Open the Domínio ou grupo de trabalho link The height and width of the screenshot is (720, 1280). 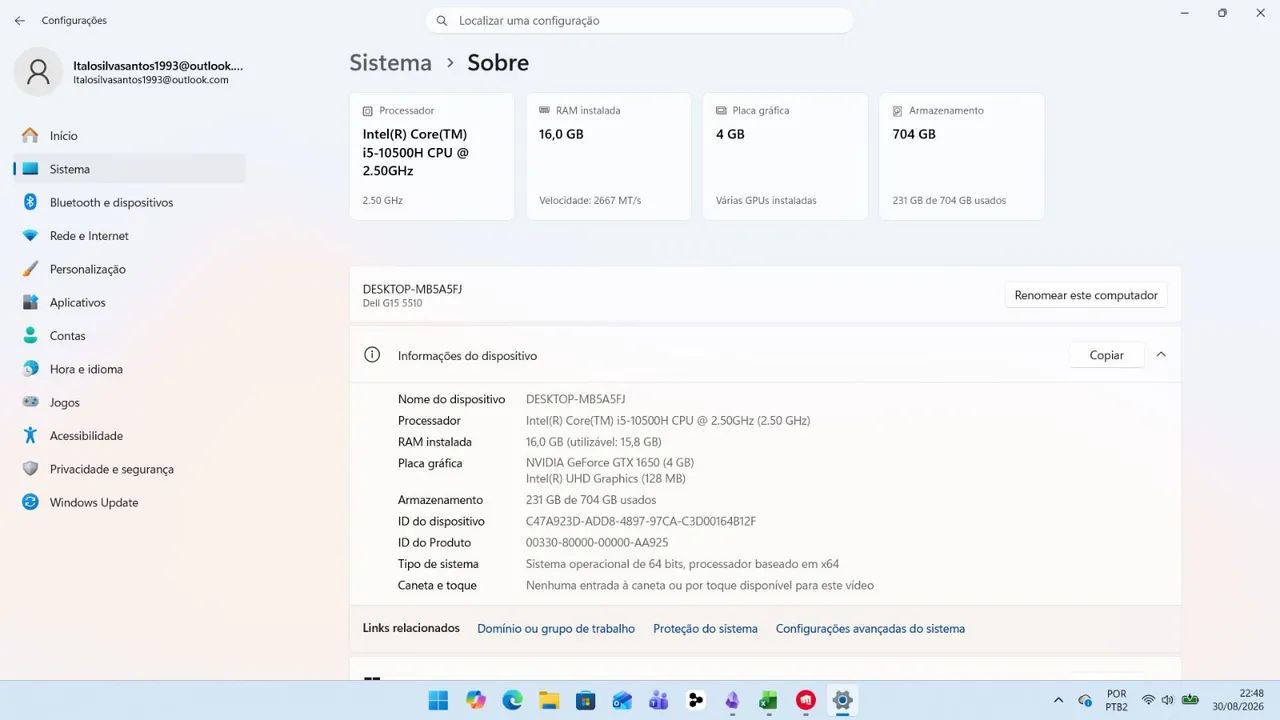click(x=556, y=629)
